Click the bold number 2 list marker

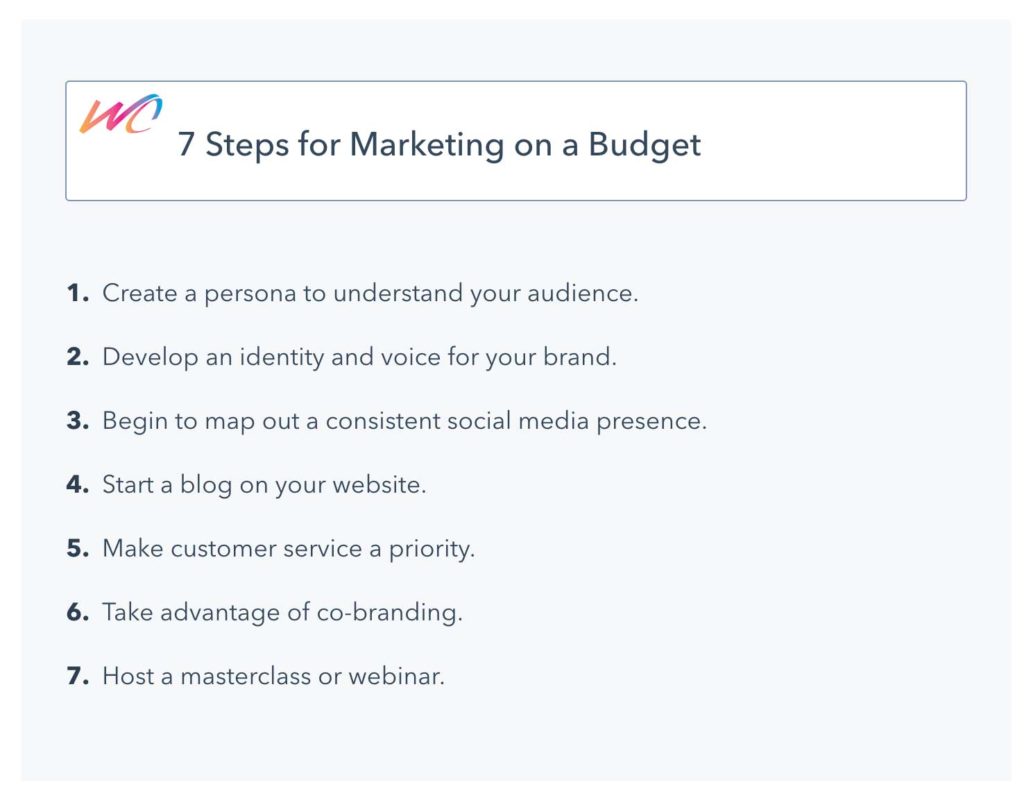click(77, 357)
